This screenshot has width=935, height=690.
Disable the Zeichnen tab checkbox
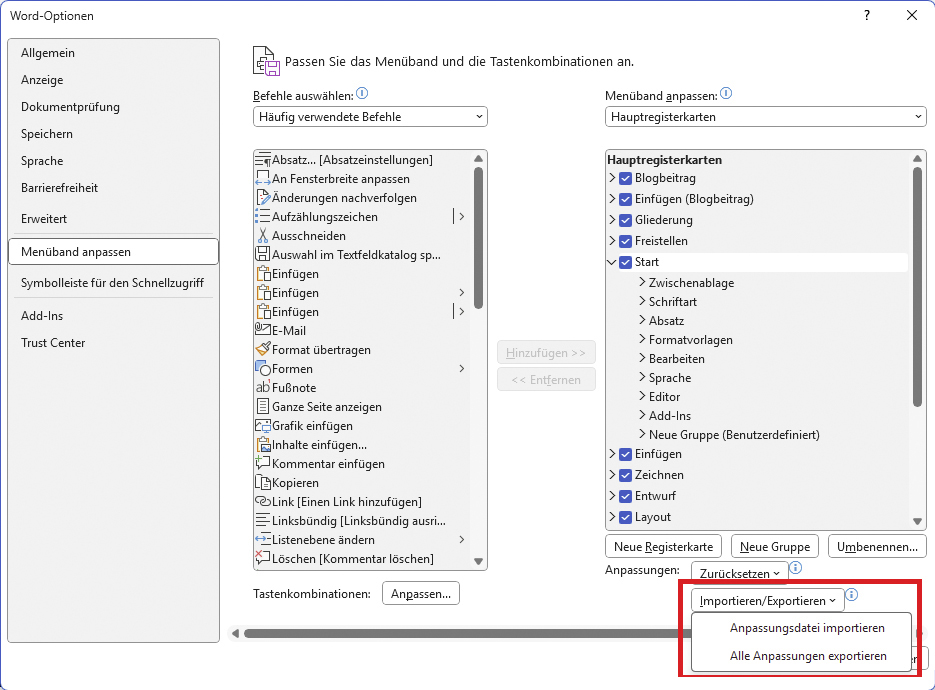pyautogui.click(x=626, y=475)
